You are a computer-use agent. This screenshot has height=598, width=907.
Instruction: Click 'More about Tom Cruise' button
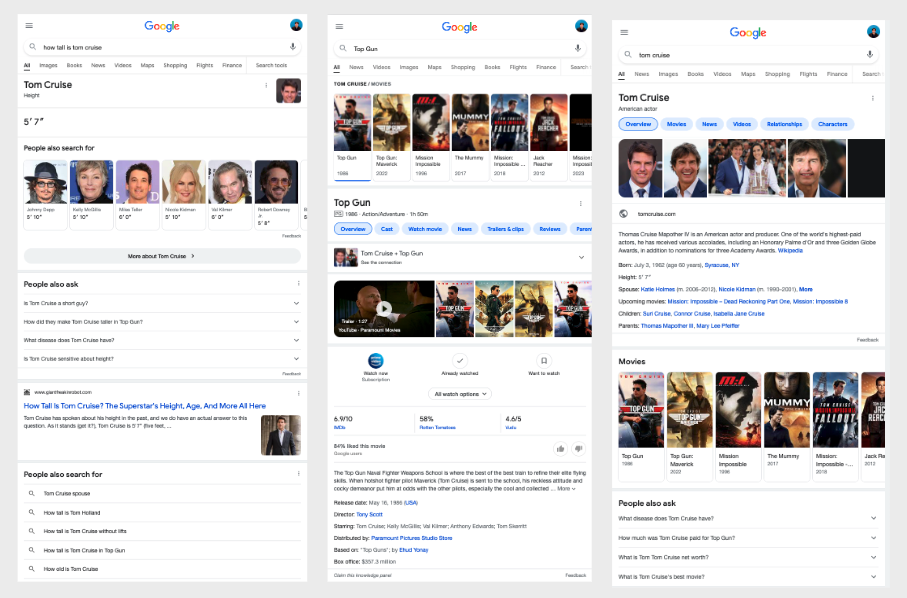(162, 256)
